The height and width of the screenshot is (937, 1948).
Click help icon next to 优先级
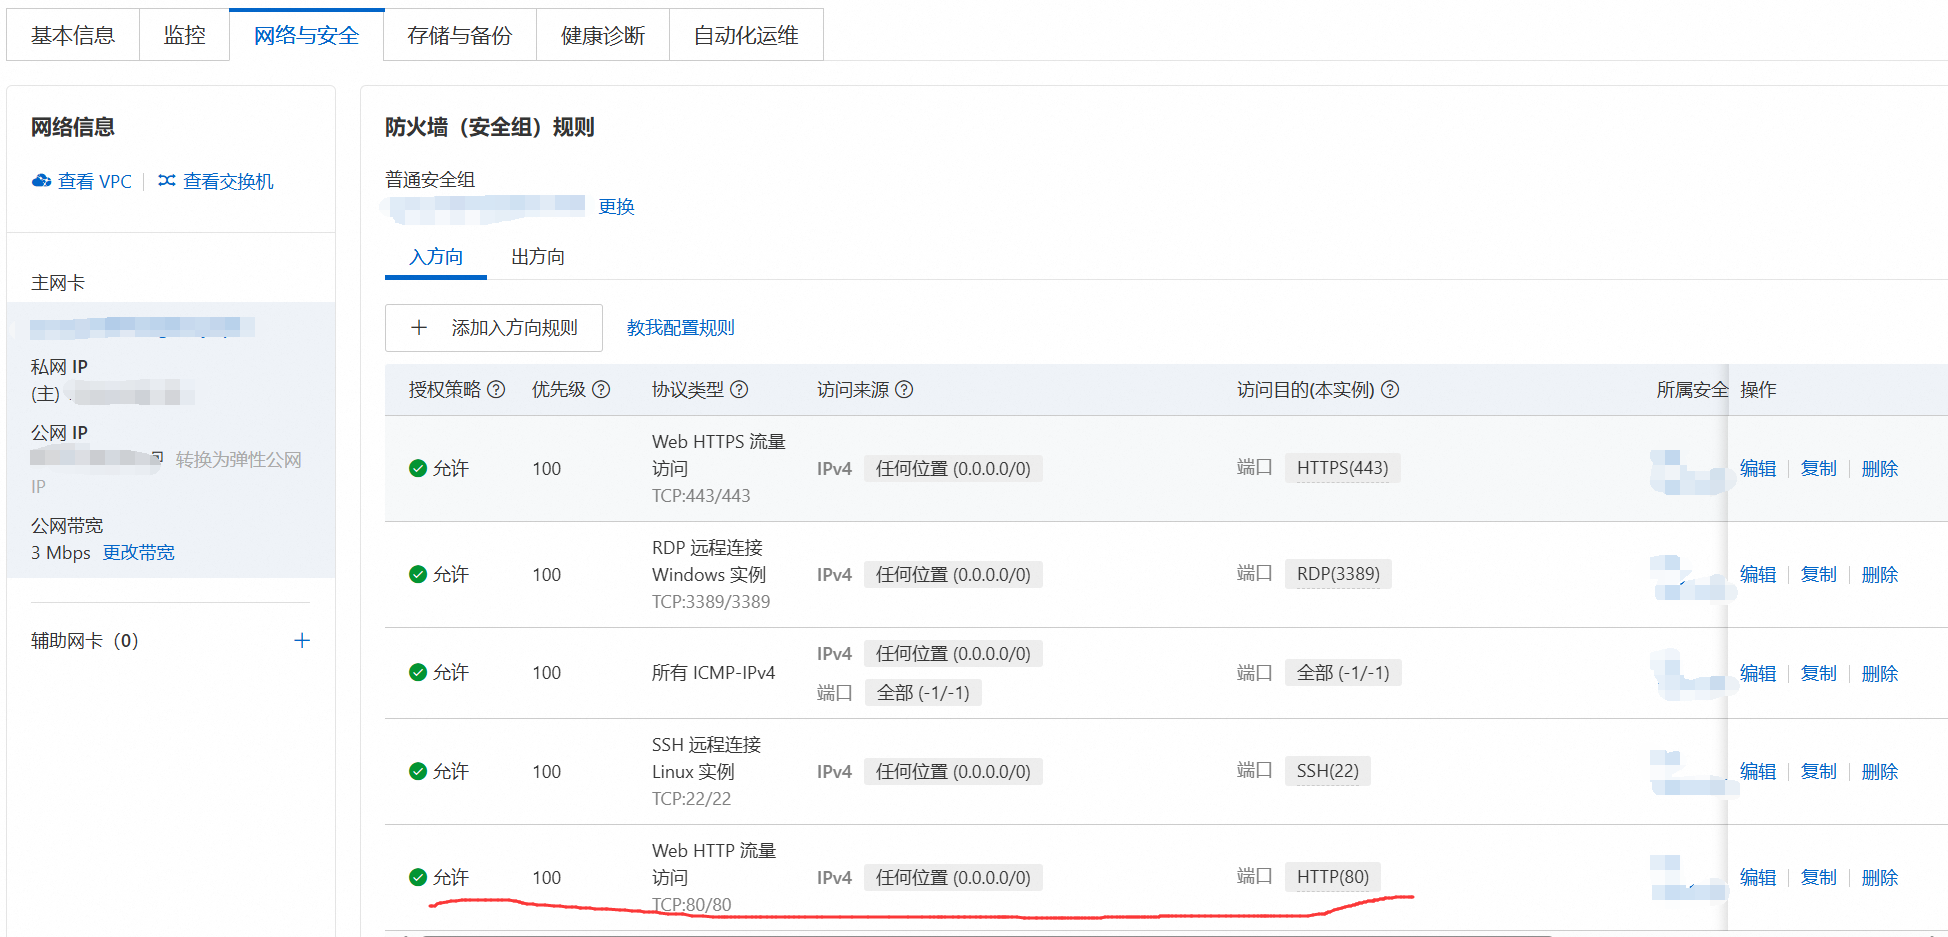point(601,390)
